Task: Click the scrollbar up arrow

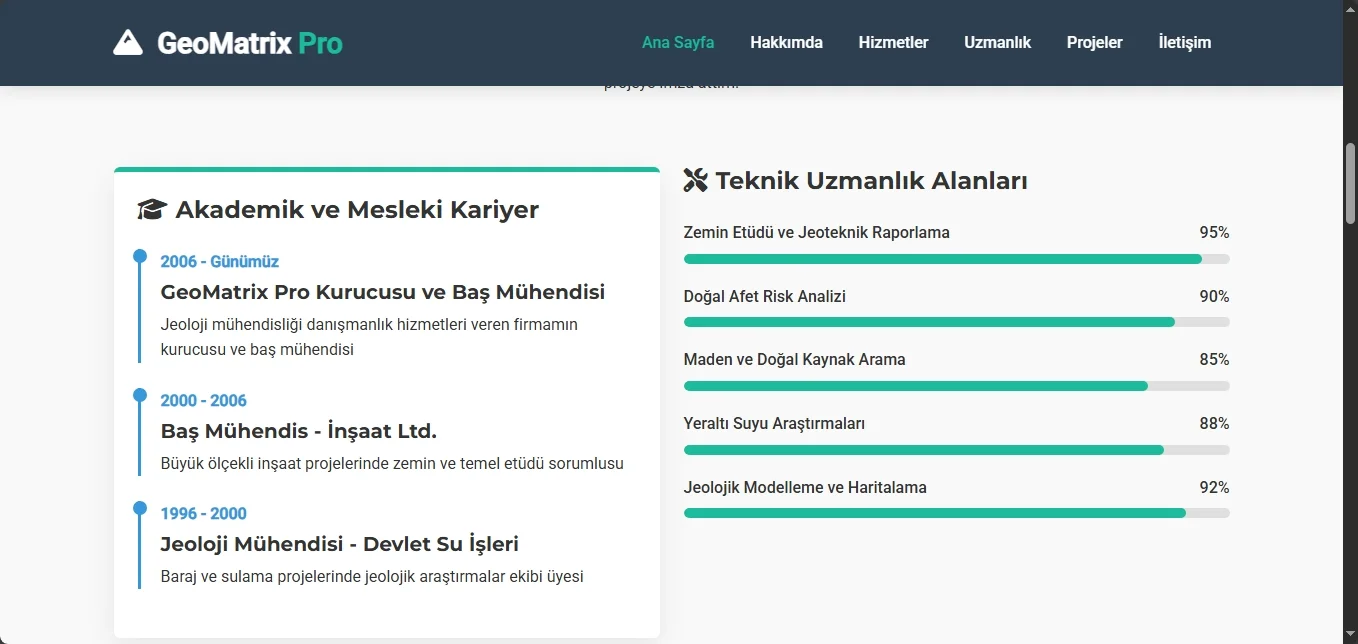Action: 1350,8
